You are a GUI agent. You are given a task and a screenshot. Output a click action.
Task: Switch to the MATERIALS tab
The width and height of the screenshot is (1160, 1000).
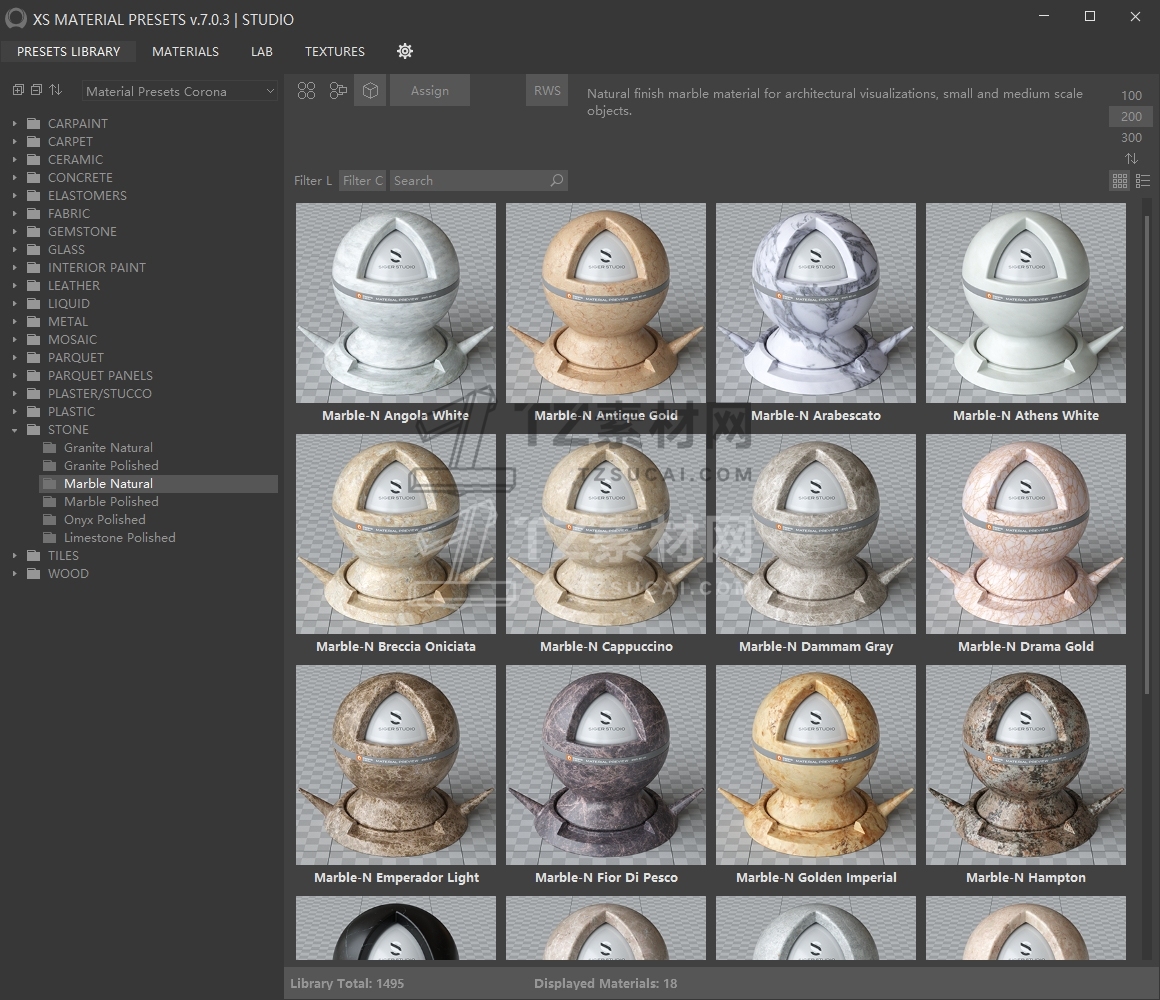tap(185, 51)
